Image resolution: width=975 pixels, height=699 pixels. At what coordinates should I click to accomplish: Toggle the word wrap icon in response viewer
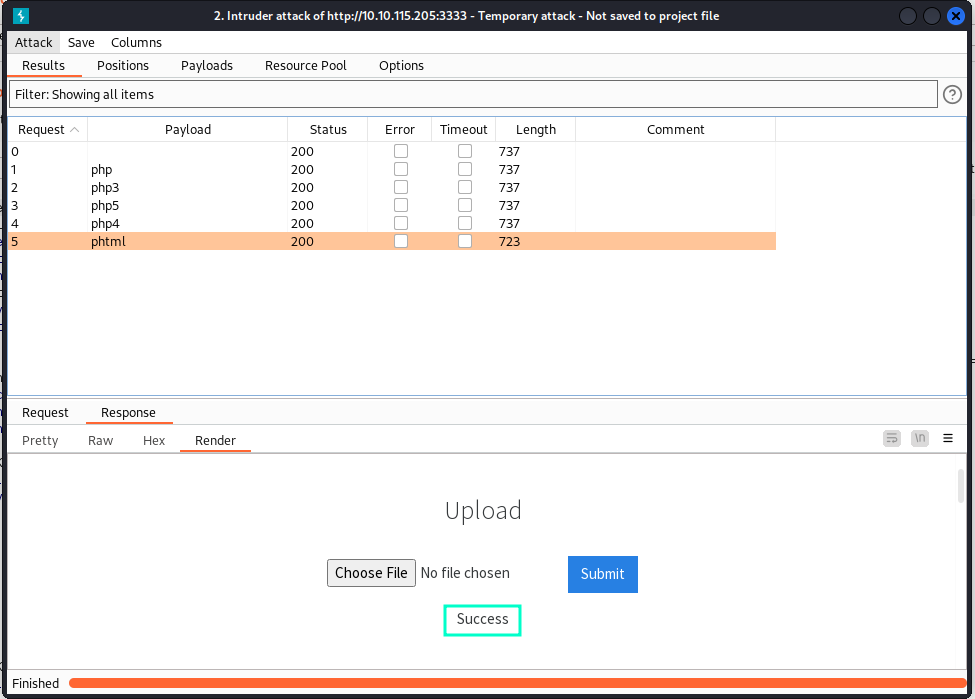(892, 438)
